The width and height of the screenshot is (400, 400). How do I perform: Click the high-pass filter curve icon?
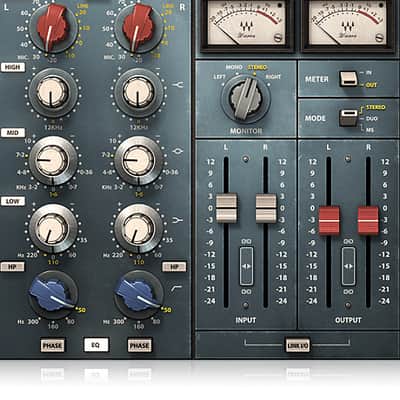176,288
